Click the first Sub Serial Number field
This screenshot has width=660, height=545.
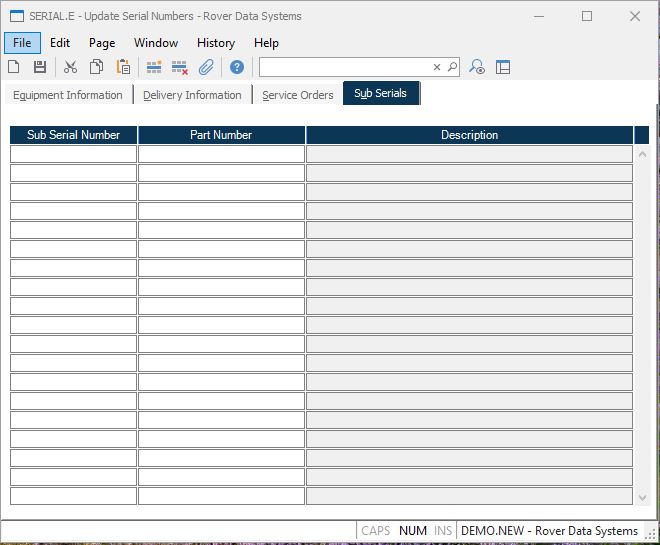pyautogui.click(x=74, y=154)
